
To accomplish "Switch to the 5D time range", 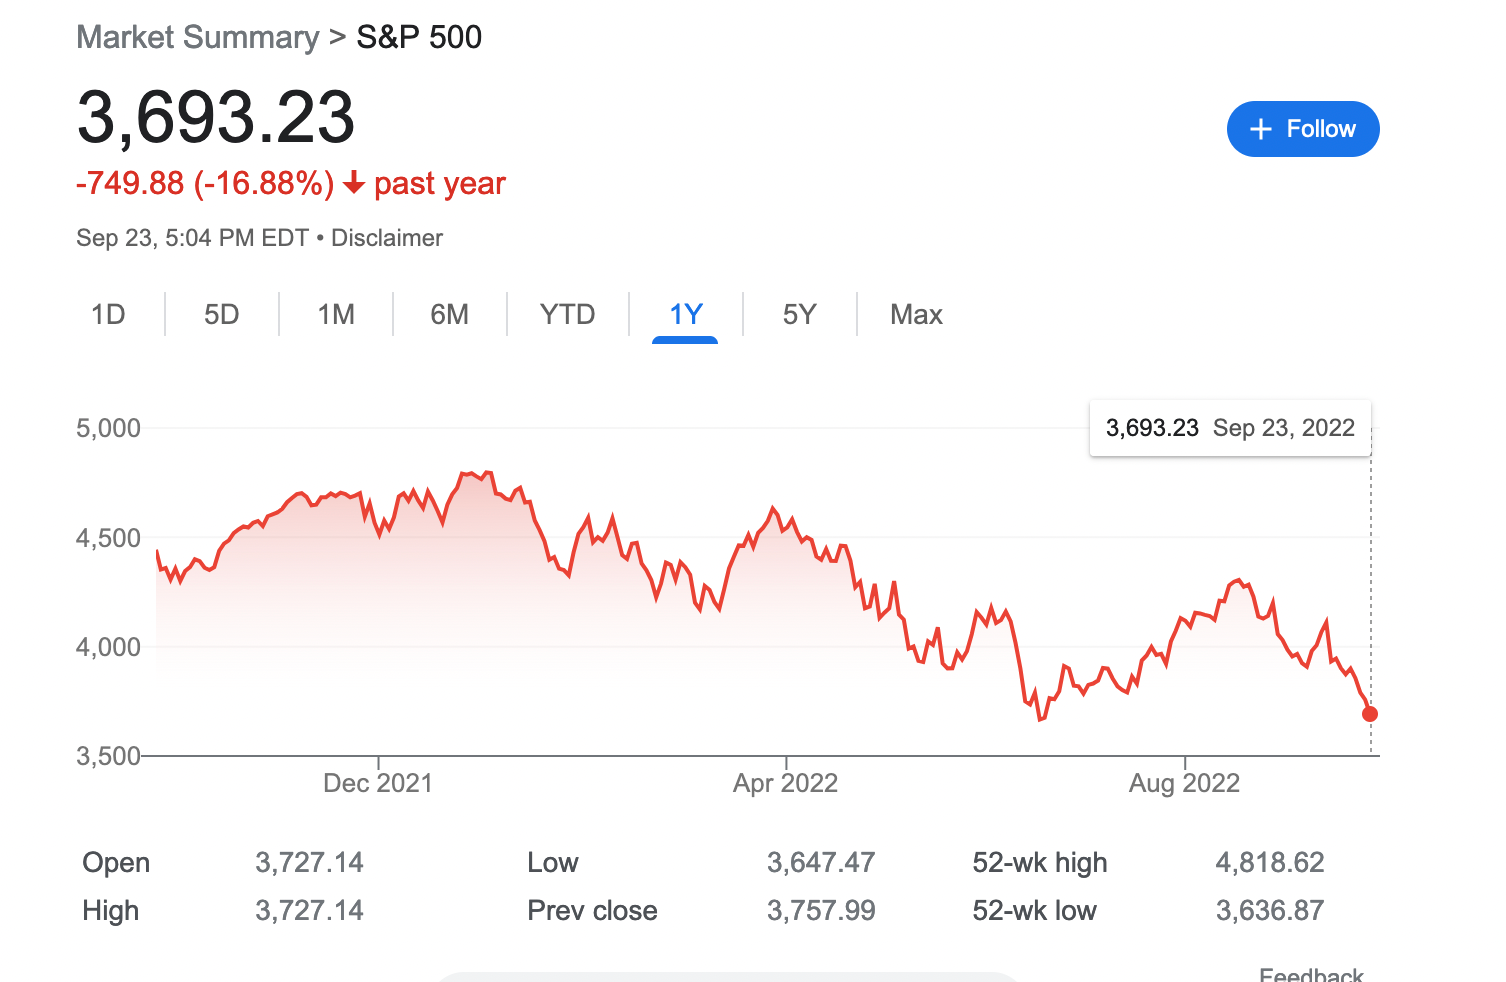I will pos(220,314).
